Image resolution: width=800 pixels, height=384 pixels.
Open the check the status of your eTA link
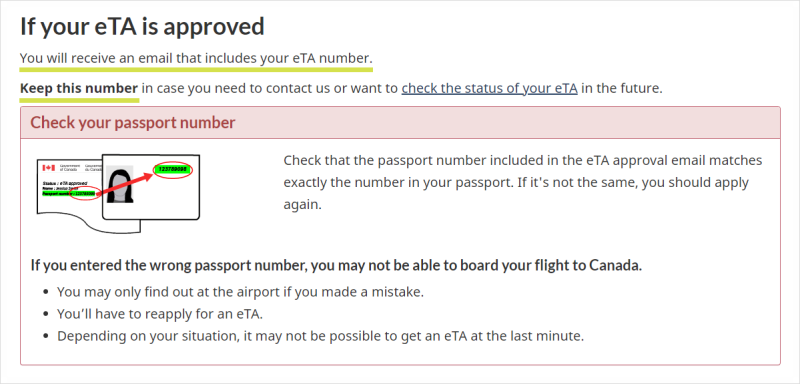489,89
